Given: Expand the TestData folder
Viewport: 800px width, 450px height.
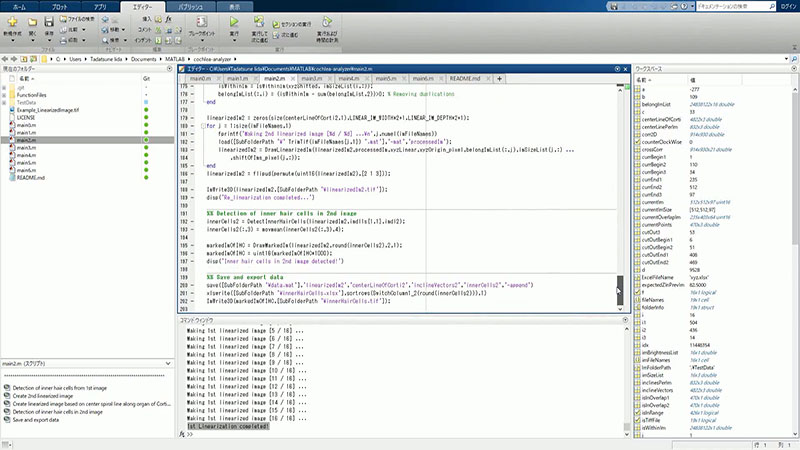Looking at the screenshot, I should pos(4,103).
